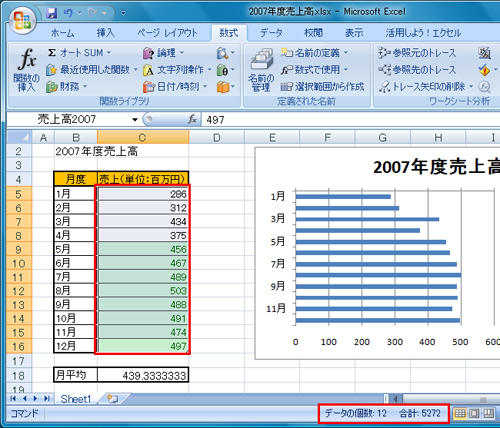
Task: Click the 1月 bar in the chart
Action: [343, 197]
